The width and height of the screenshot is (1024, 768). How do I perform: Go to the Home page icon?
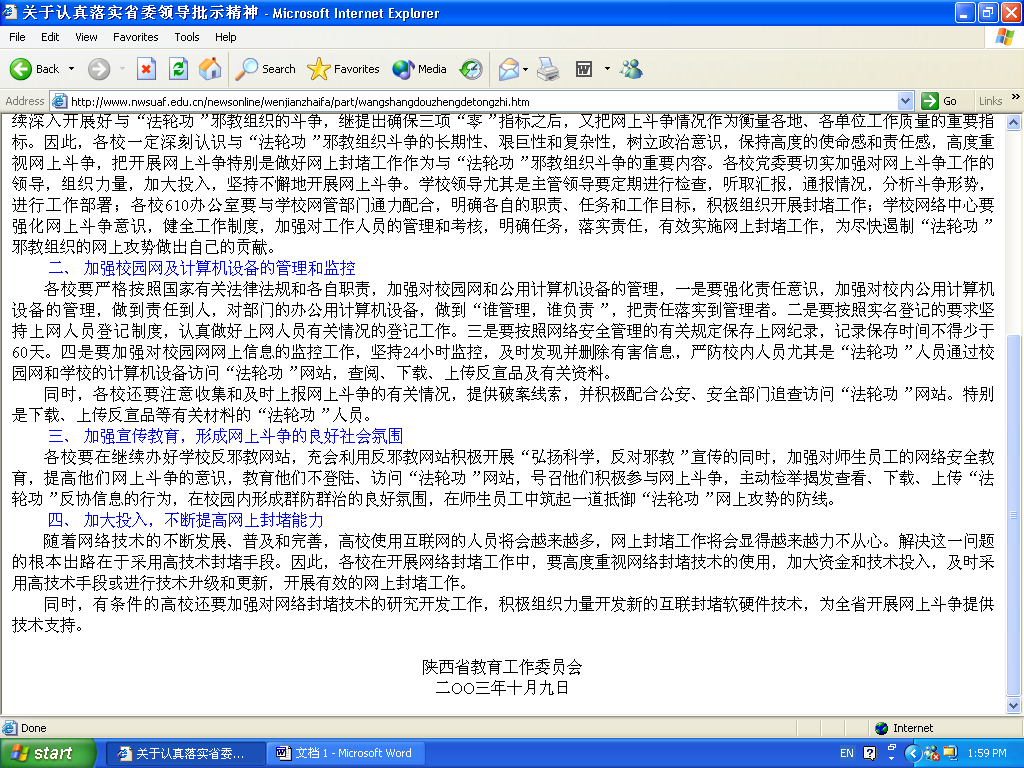(210, 69)
